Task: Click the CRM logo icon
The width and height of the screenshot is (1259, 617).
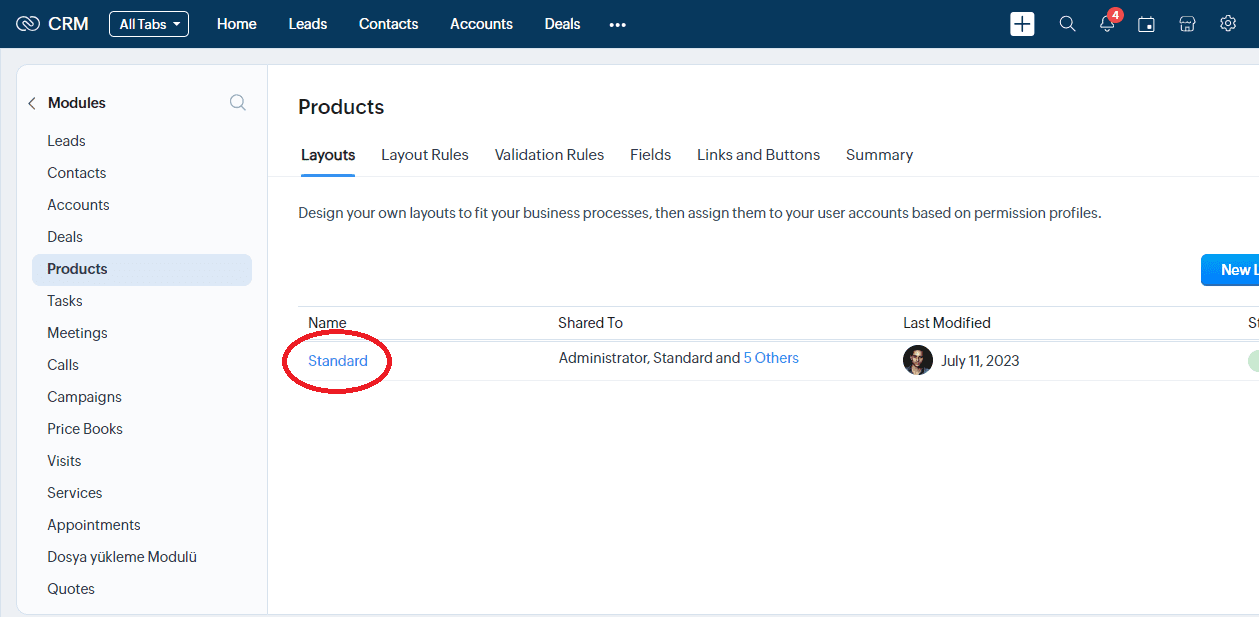Action: coord(28,24)
